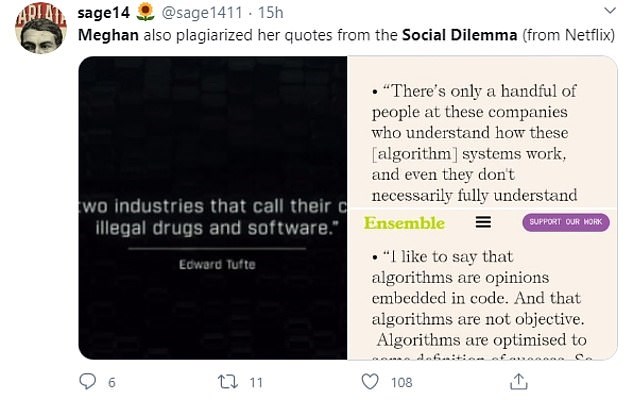The width and height of the screenshot is (633, 400).
Task: Select the bold word Meghan in tweet
Action: click(x=106, y=35)
